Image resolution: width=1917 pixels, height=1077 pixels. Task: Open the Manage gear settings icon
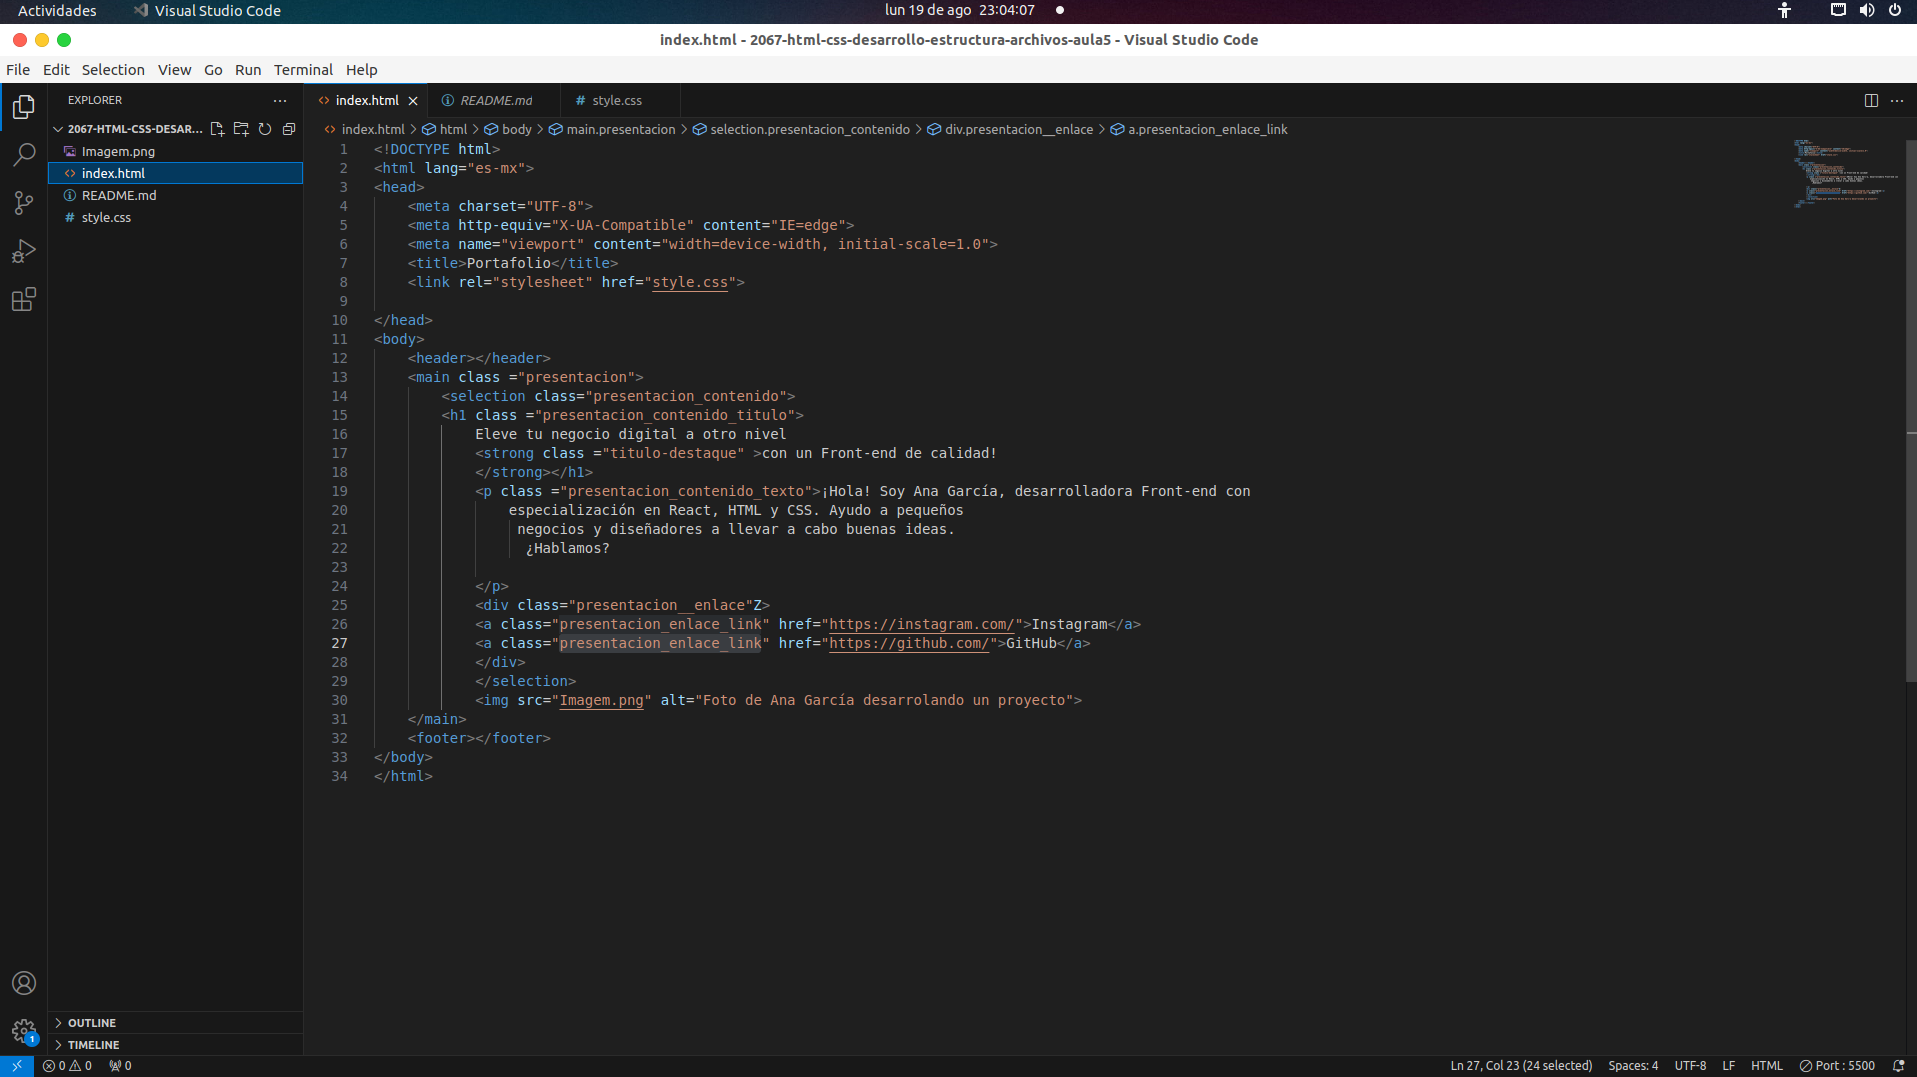coord(24,1031)
